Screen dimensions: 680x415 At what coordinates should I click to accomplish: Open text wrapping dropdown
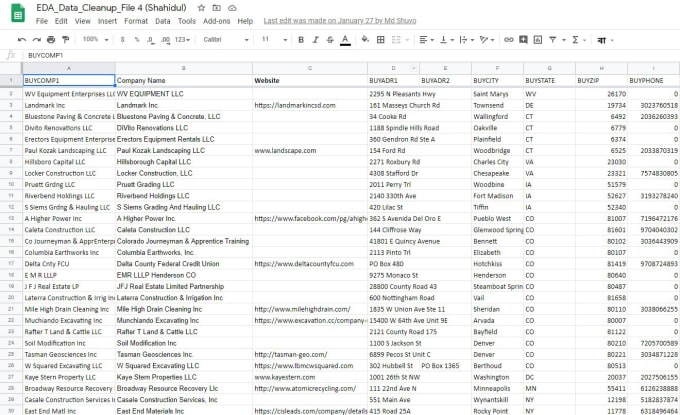click(466, 39)
